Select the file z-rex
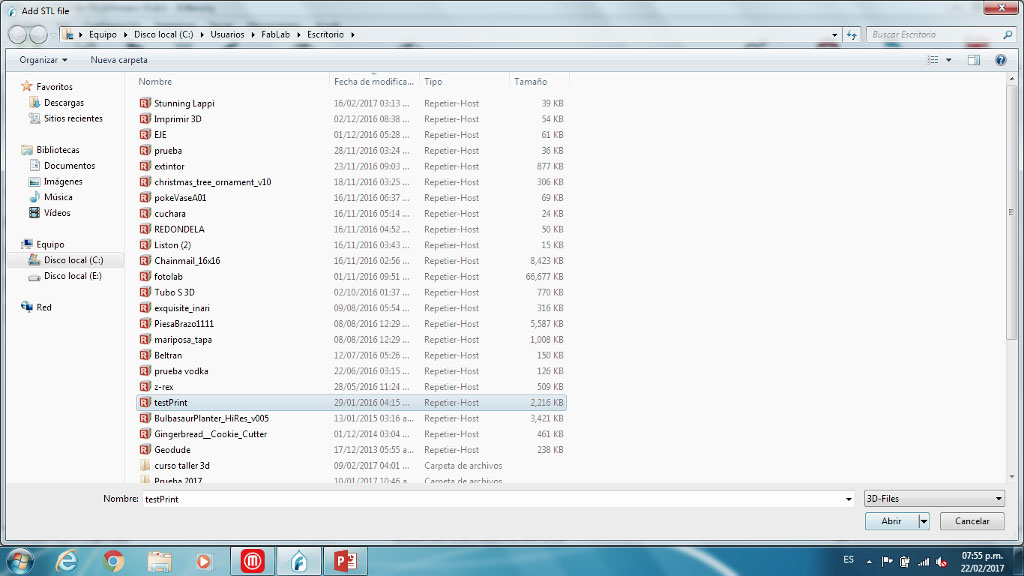This screenshot has width=1024, height=576. (x=163, y=387)
